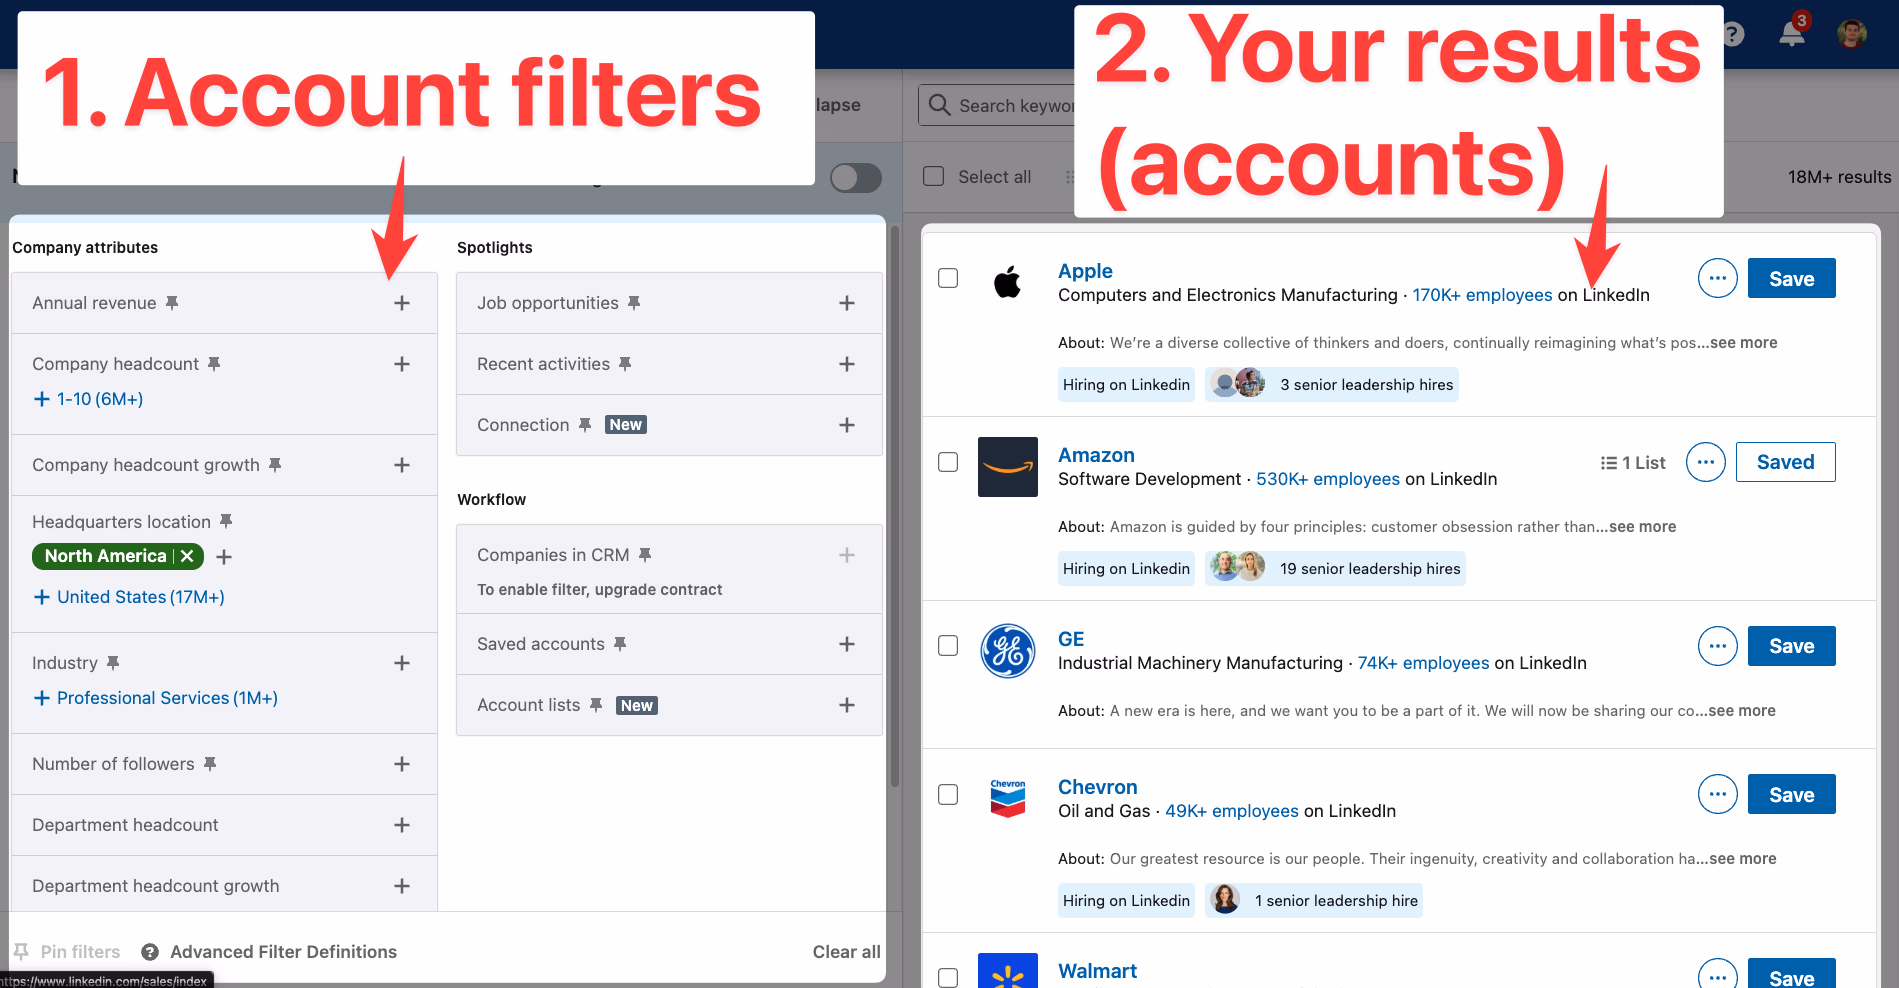
Task: Expand the Saved accounts filter
Action: click(847, 644)
